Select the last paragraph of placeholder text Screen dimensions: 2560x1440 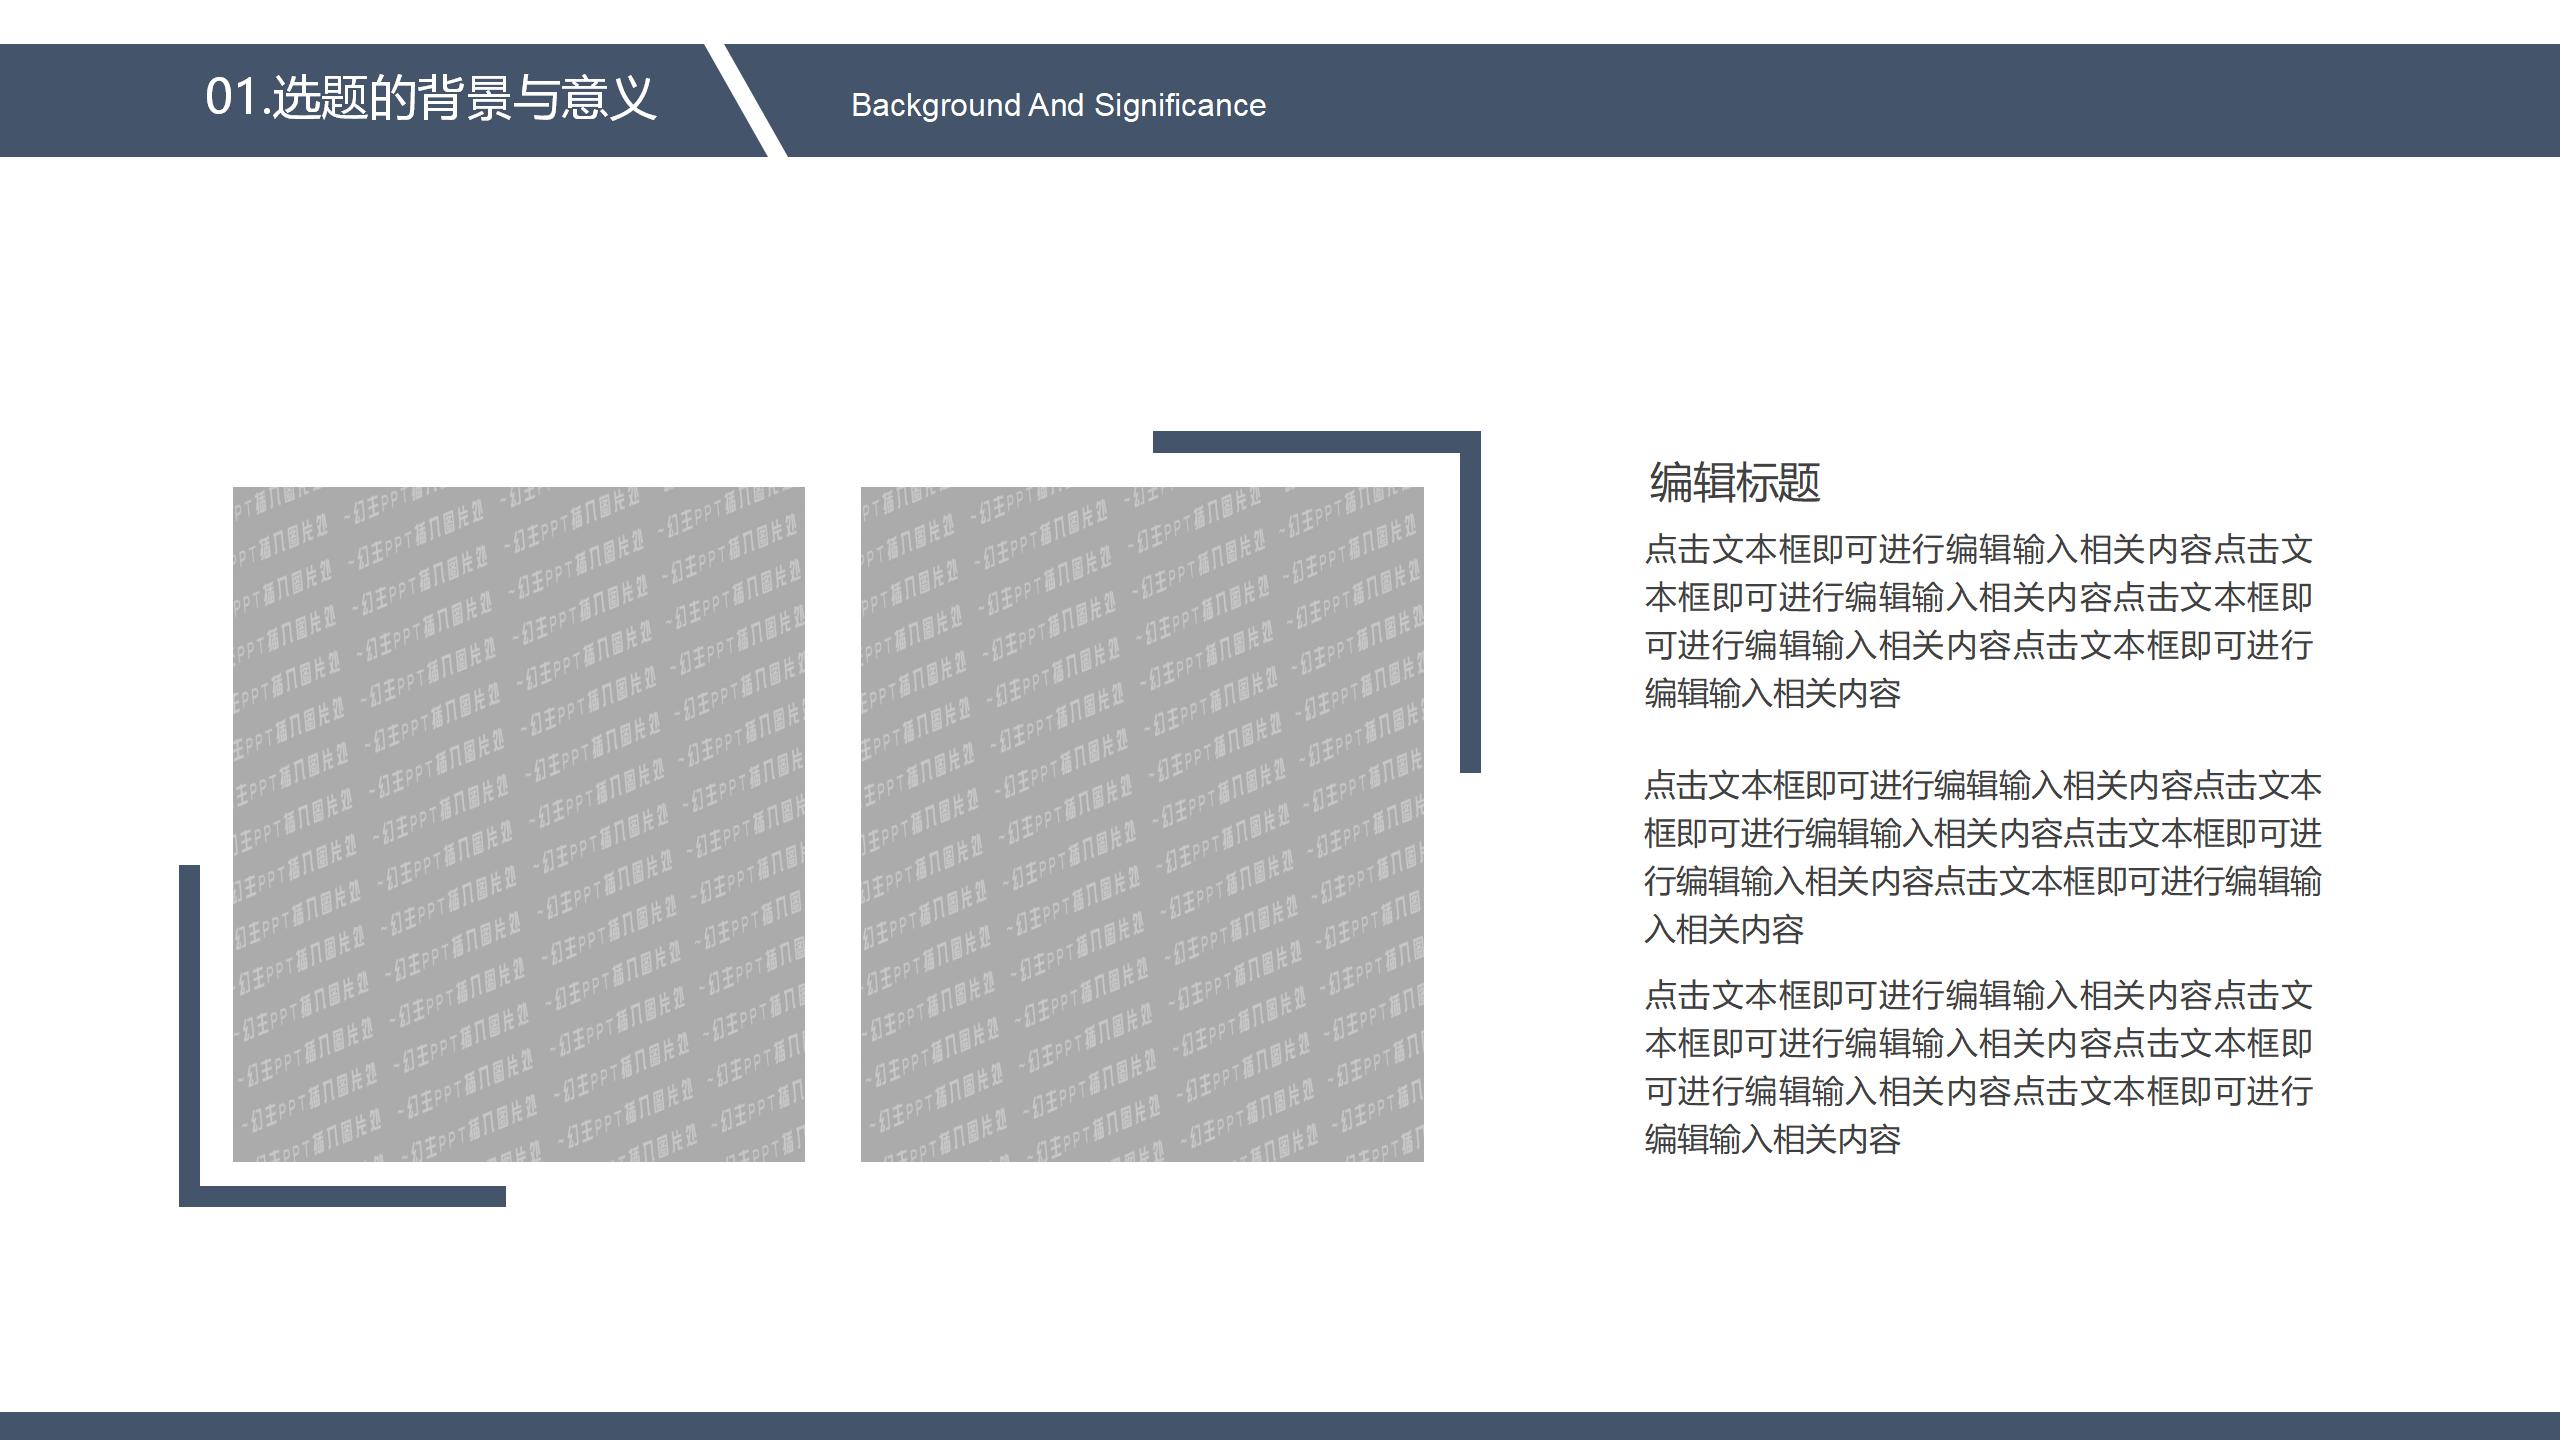(1978, 1067)
